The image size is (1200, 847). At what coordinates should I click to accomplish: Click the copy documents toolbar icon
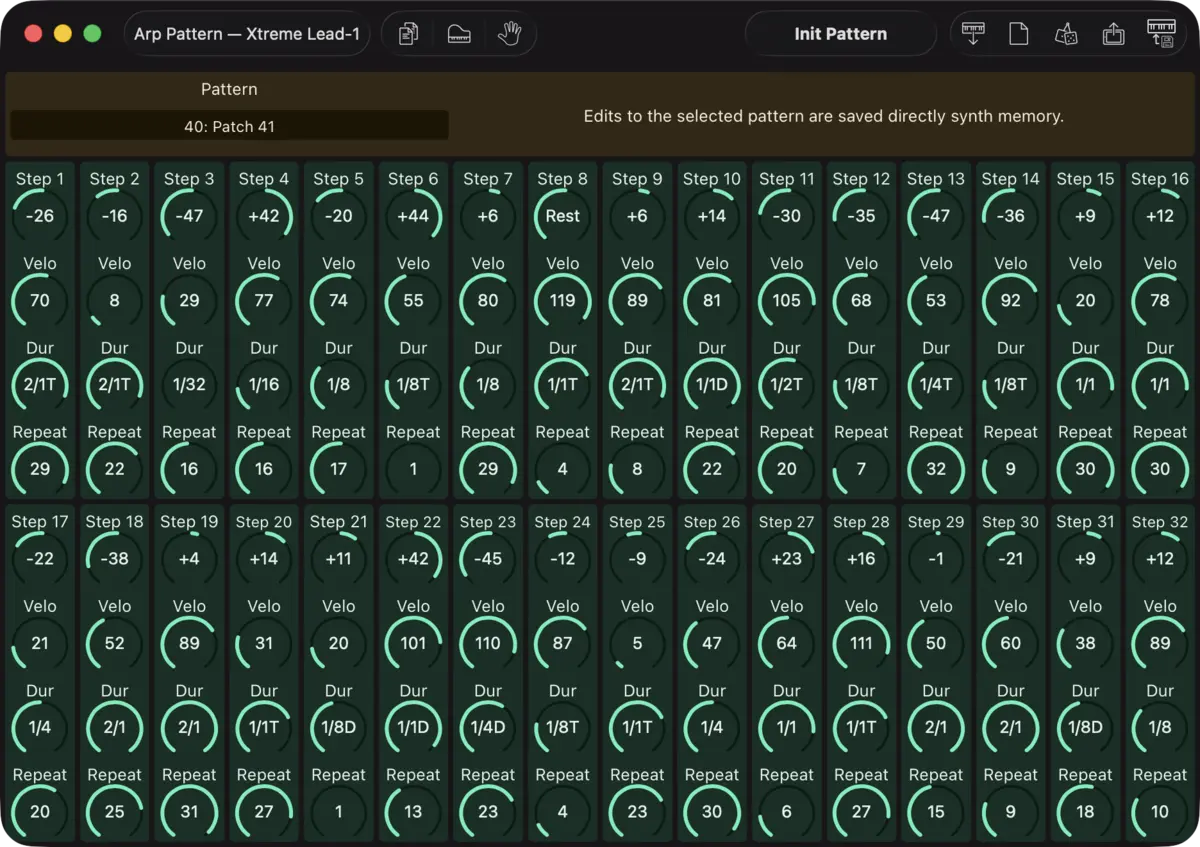[x=408, y=34]
